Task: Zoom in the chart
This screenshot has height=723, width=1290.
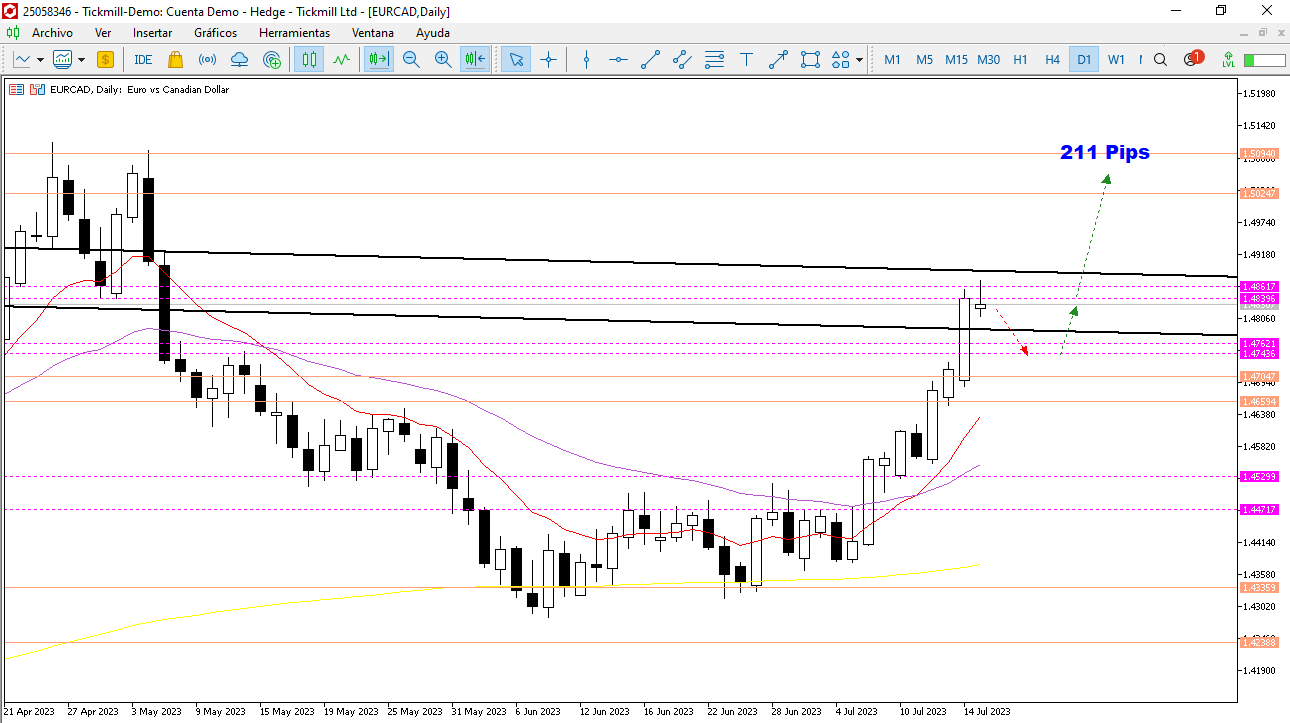Action: click(x=443, y=59)
